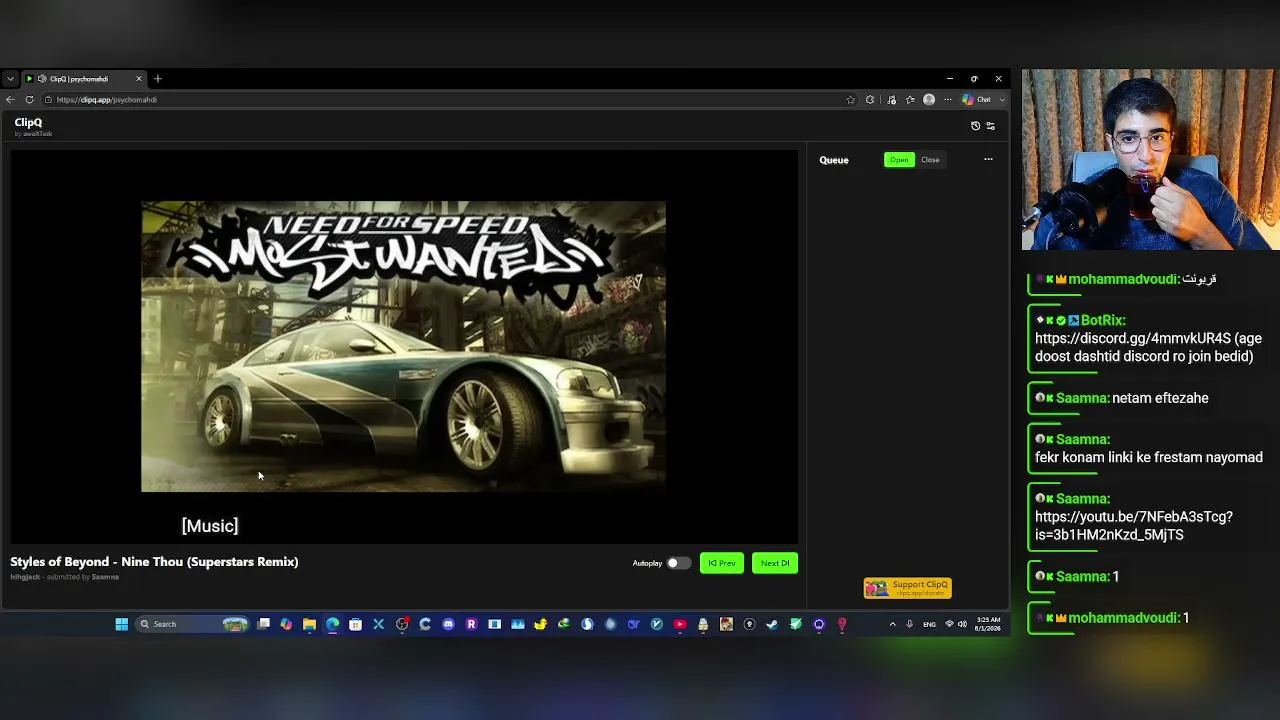Open the network Wi-Fi tray icon
The height and width of the screenshot is (720, 1280).
point(949,624)
